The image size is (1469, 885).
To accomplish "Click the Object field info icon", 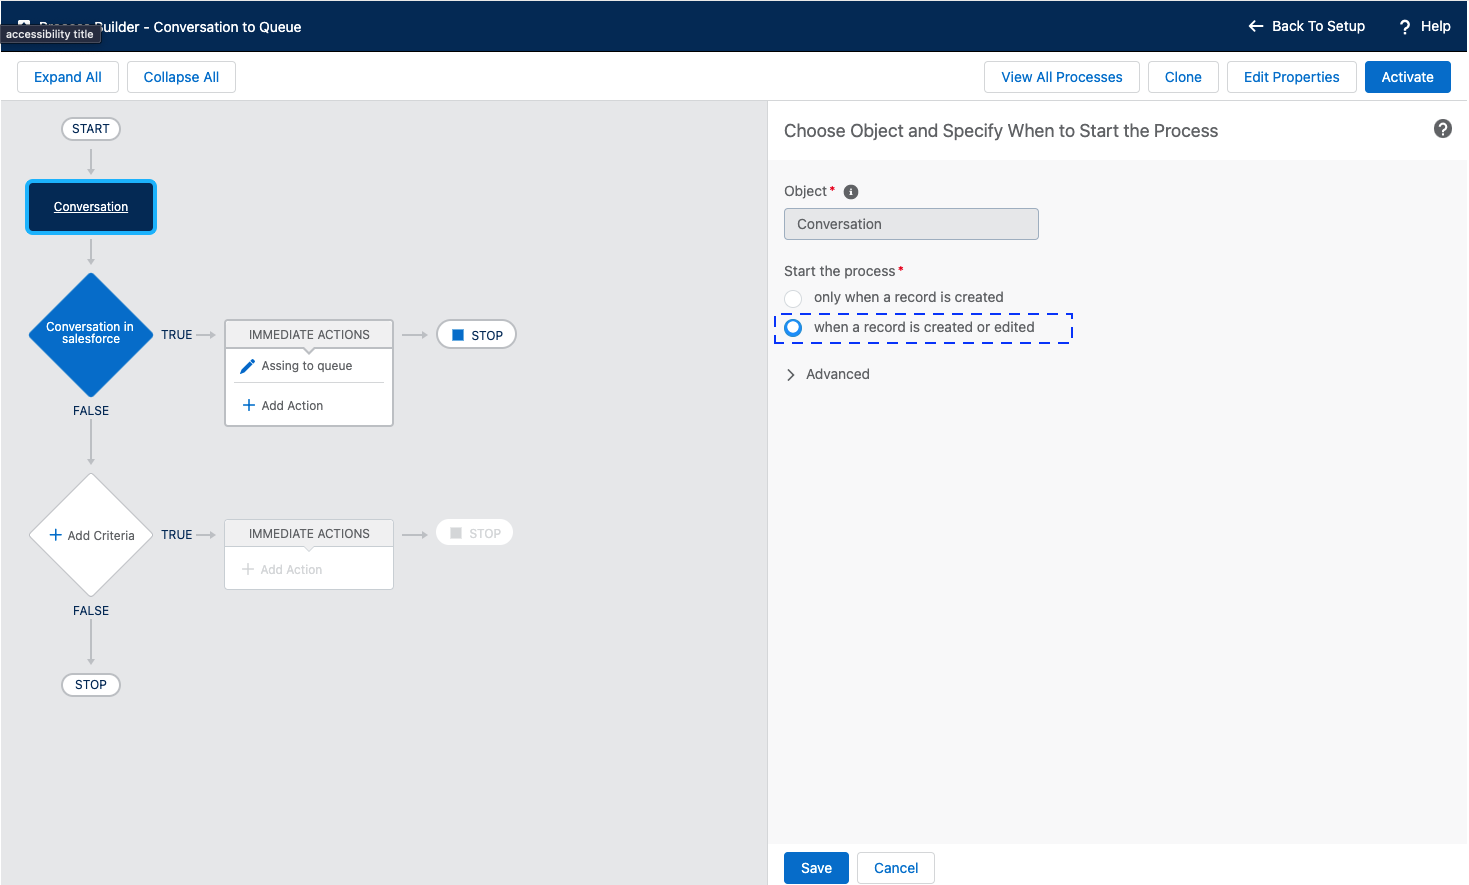I will coord(851,192).
